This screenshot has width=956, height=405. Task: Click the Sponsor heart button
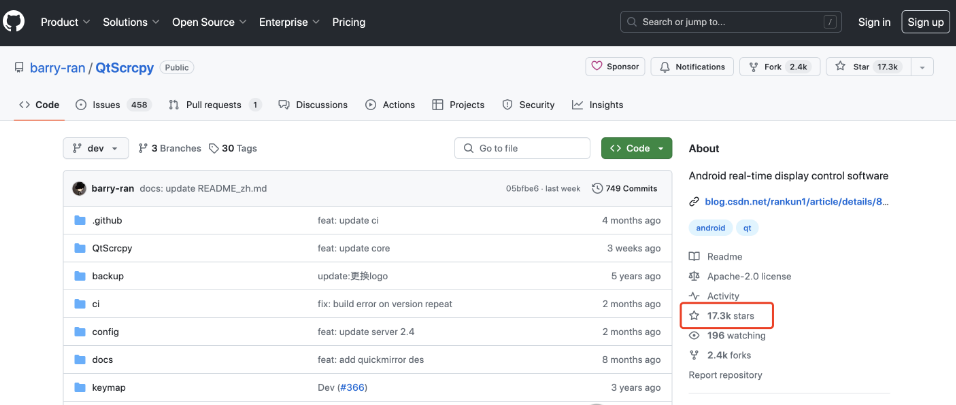(615, 66)
